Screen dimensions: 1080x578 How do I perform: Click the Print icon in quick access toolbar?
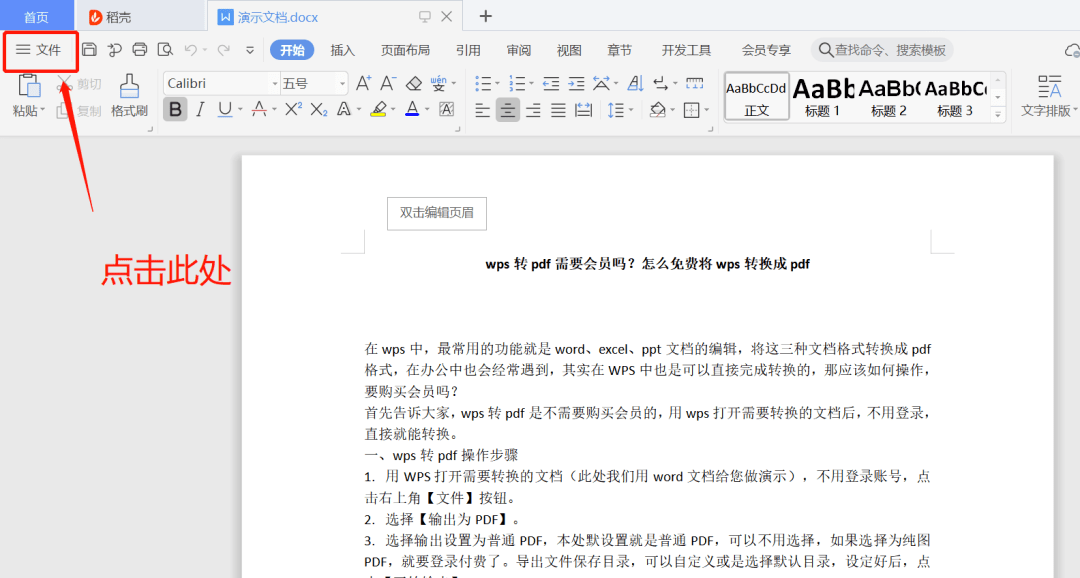[140, 50]
